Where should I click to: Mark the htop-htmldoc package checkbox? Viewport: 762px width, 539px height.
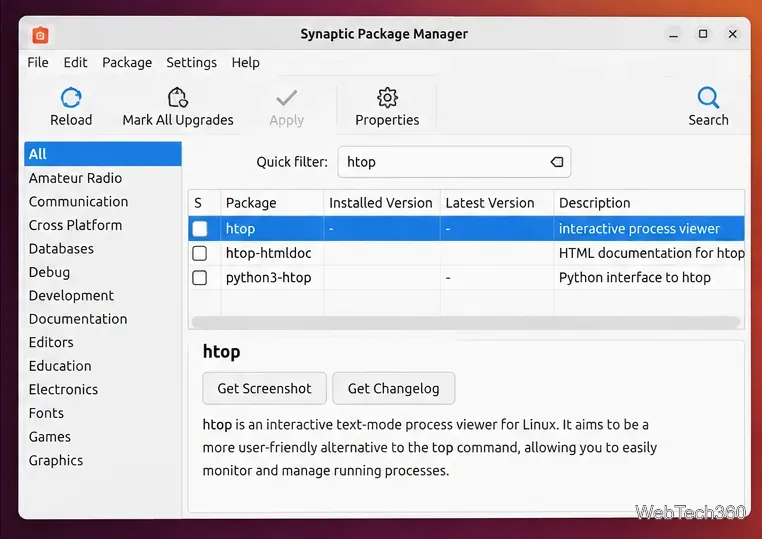(200, 253)
